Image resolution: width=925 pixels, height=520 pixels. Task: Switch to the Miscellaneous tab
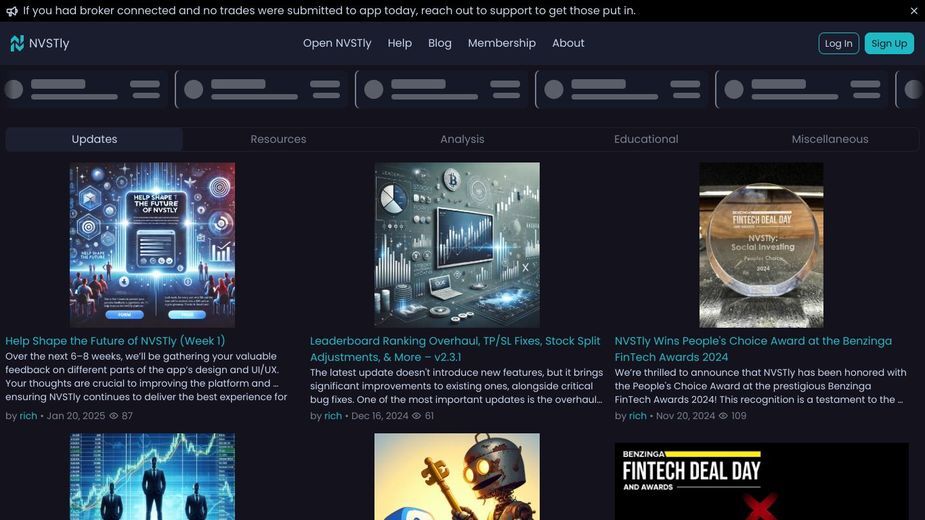tap(829, 139)
